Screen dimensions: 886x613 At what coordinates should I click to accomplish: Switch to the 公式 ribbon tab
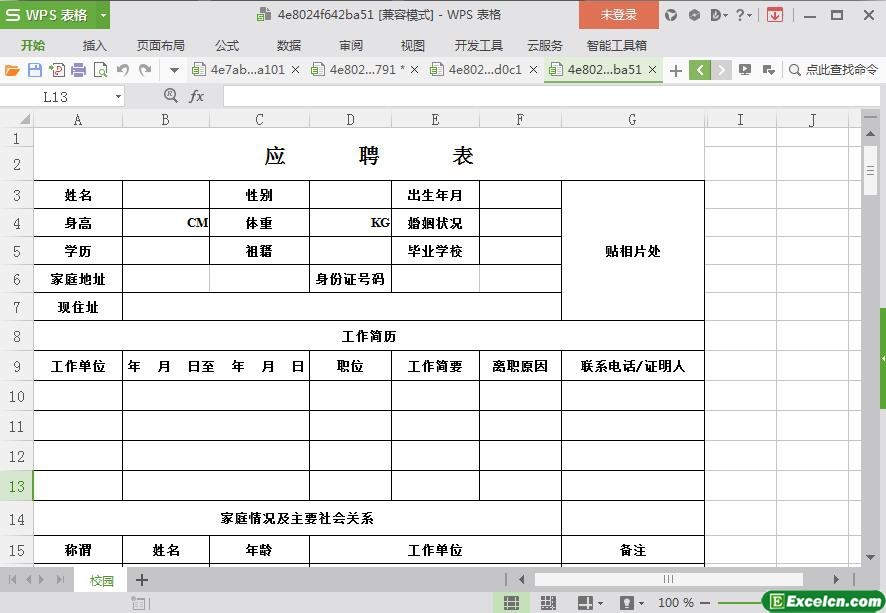(x=227, y=45)
